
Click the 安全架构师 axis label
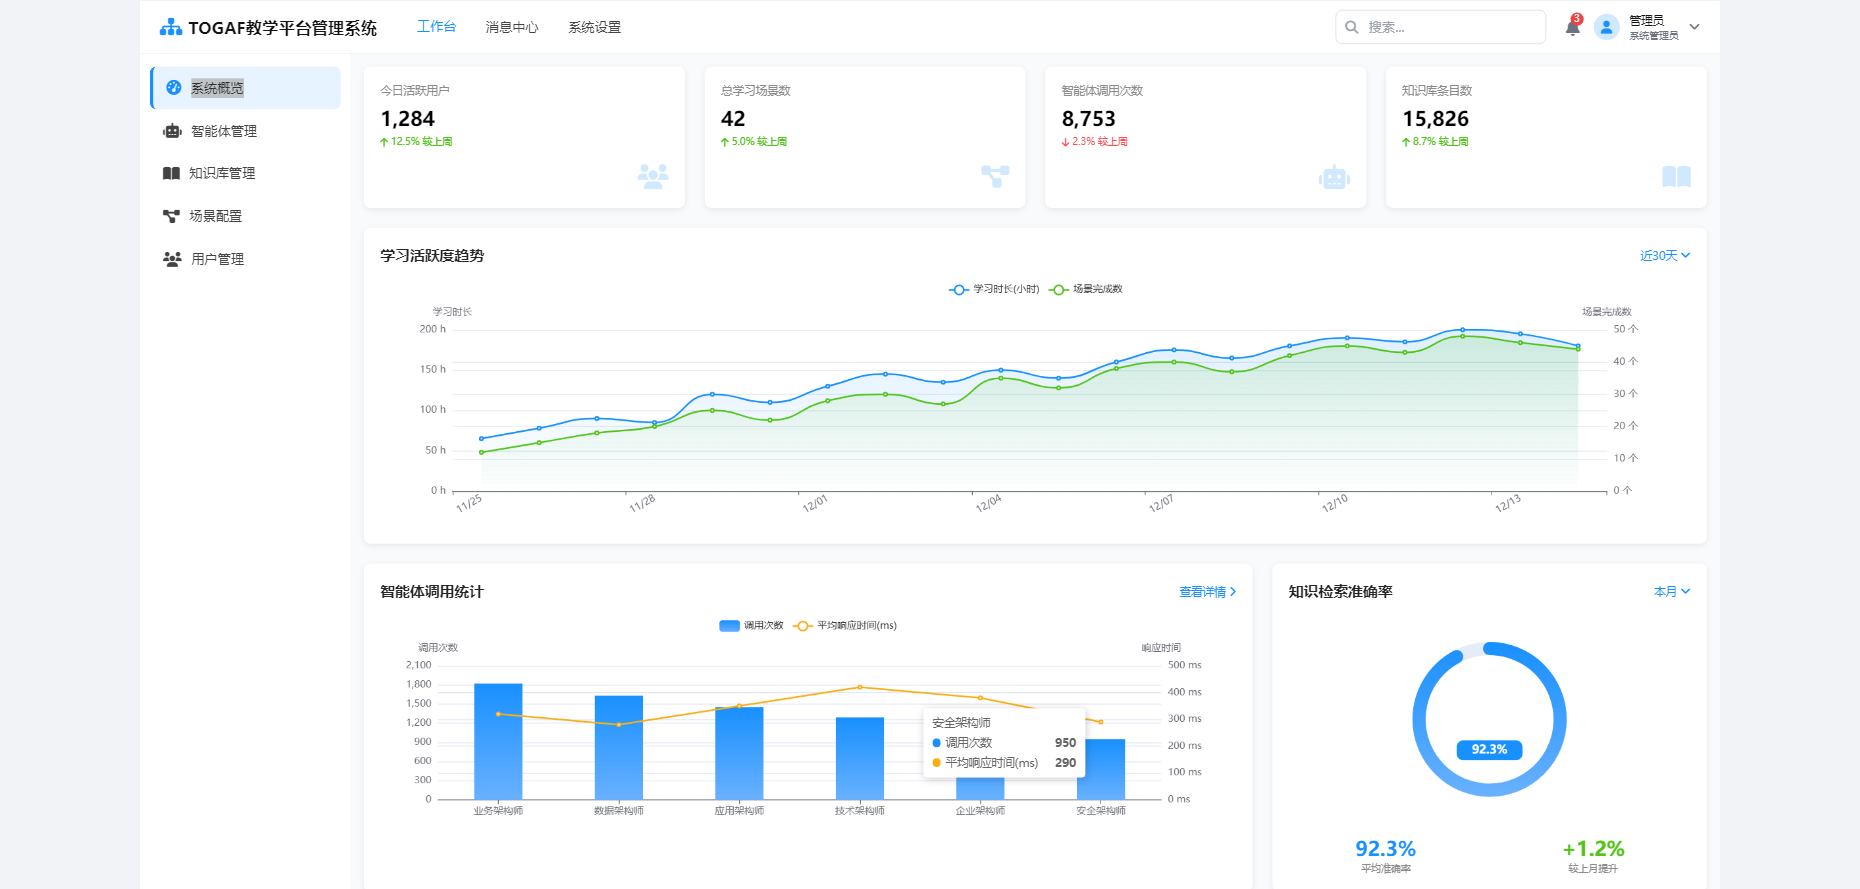pyautogui.click(x=1101, y=811)
